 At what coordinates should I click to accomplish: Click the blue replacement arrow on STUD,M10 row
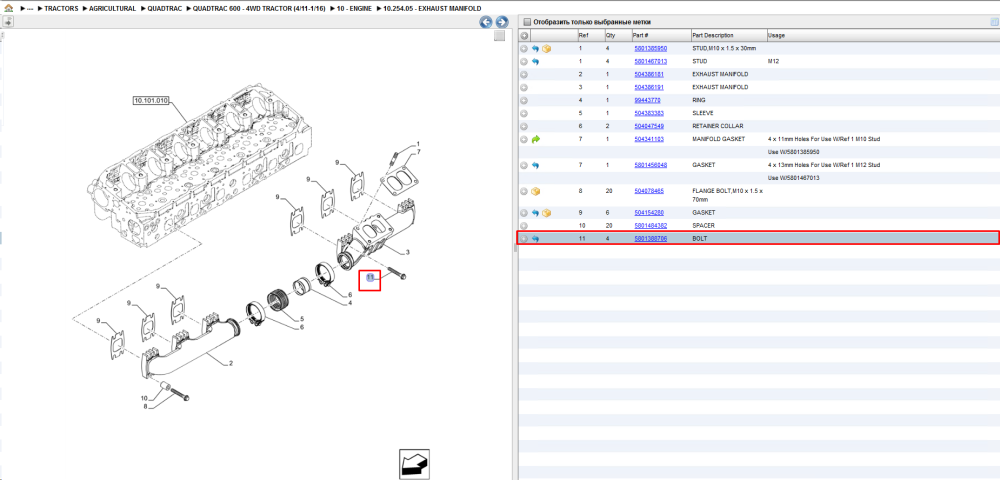click(x=535, y=48)
